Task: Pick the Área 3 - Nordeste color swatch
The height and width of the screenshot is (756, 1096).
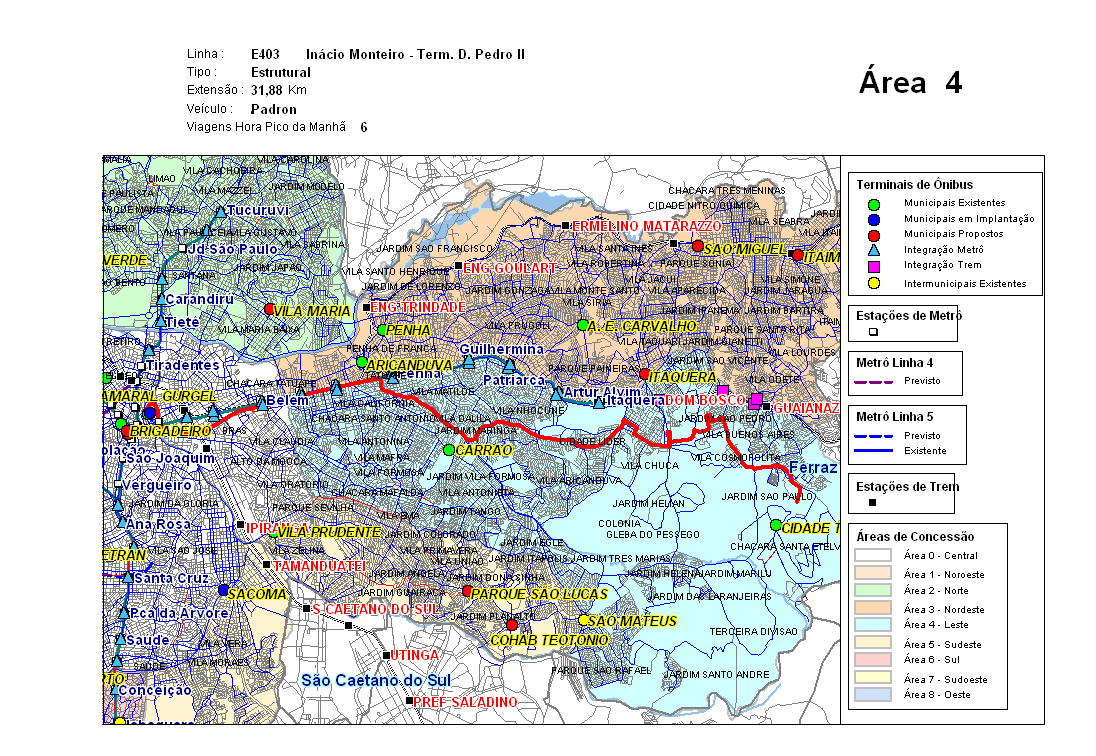Action: coord(872,608)
